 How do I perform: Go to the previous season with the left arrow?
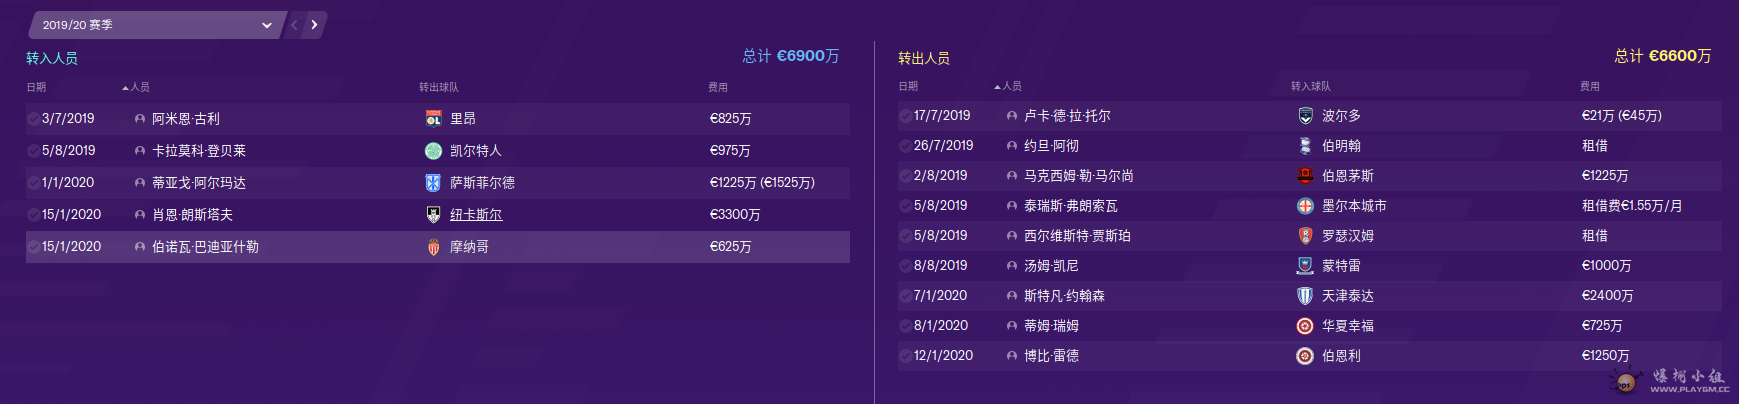[x=294, y=25]
